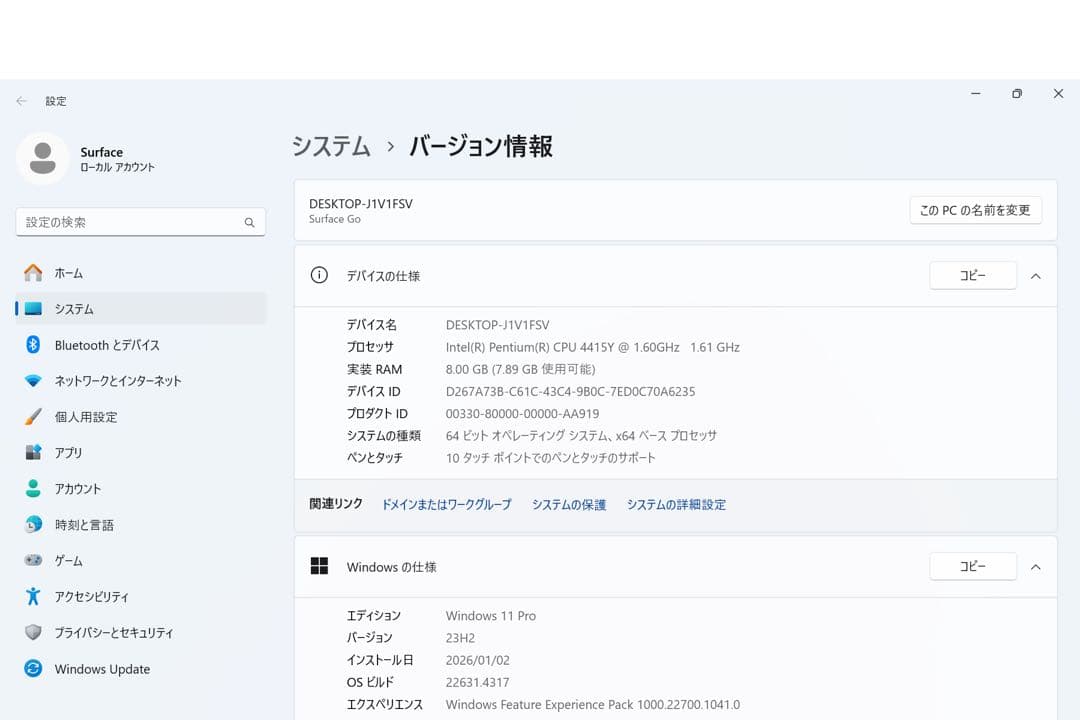Maximize or restore the settings window

[1017, 94]
